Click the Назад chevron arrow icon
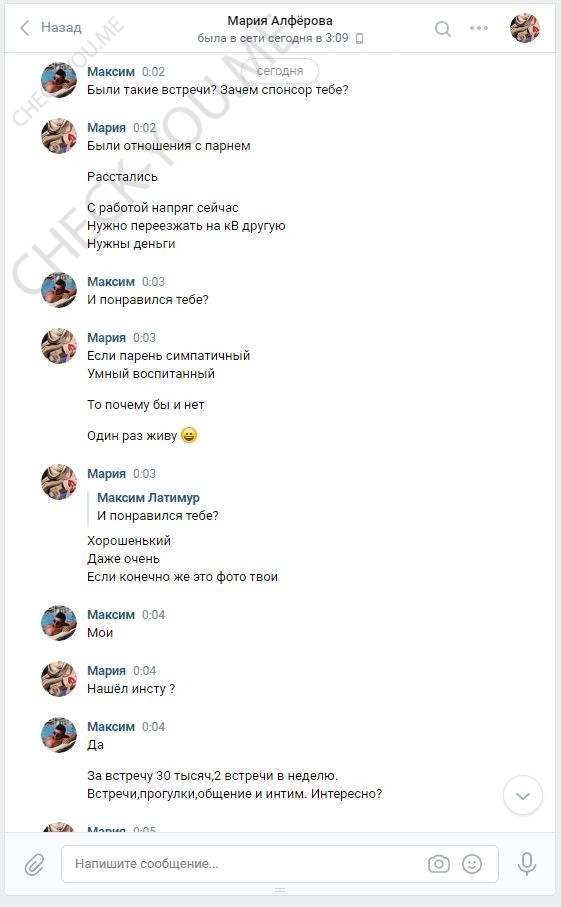 (x=24, y=28)
